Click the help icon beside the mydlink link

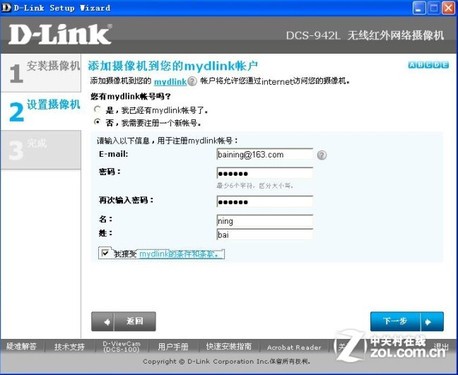[x=192, y=81]
